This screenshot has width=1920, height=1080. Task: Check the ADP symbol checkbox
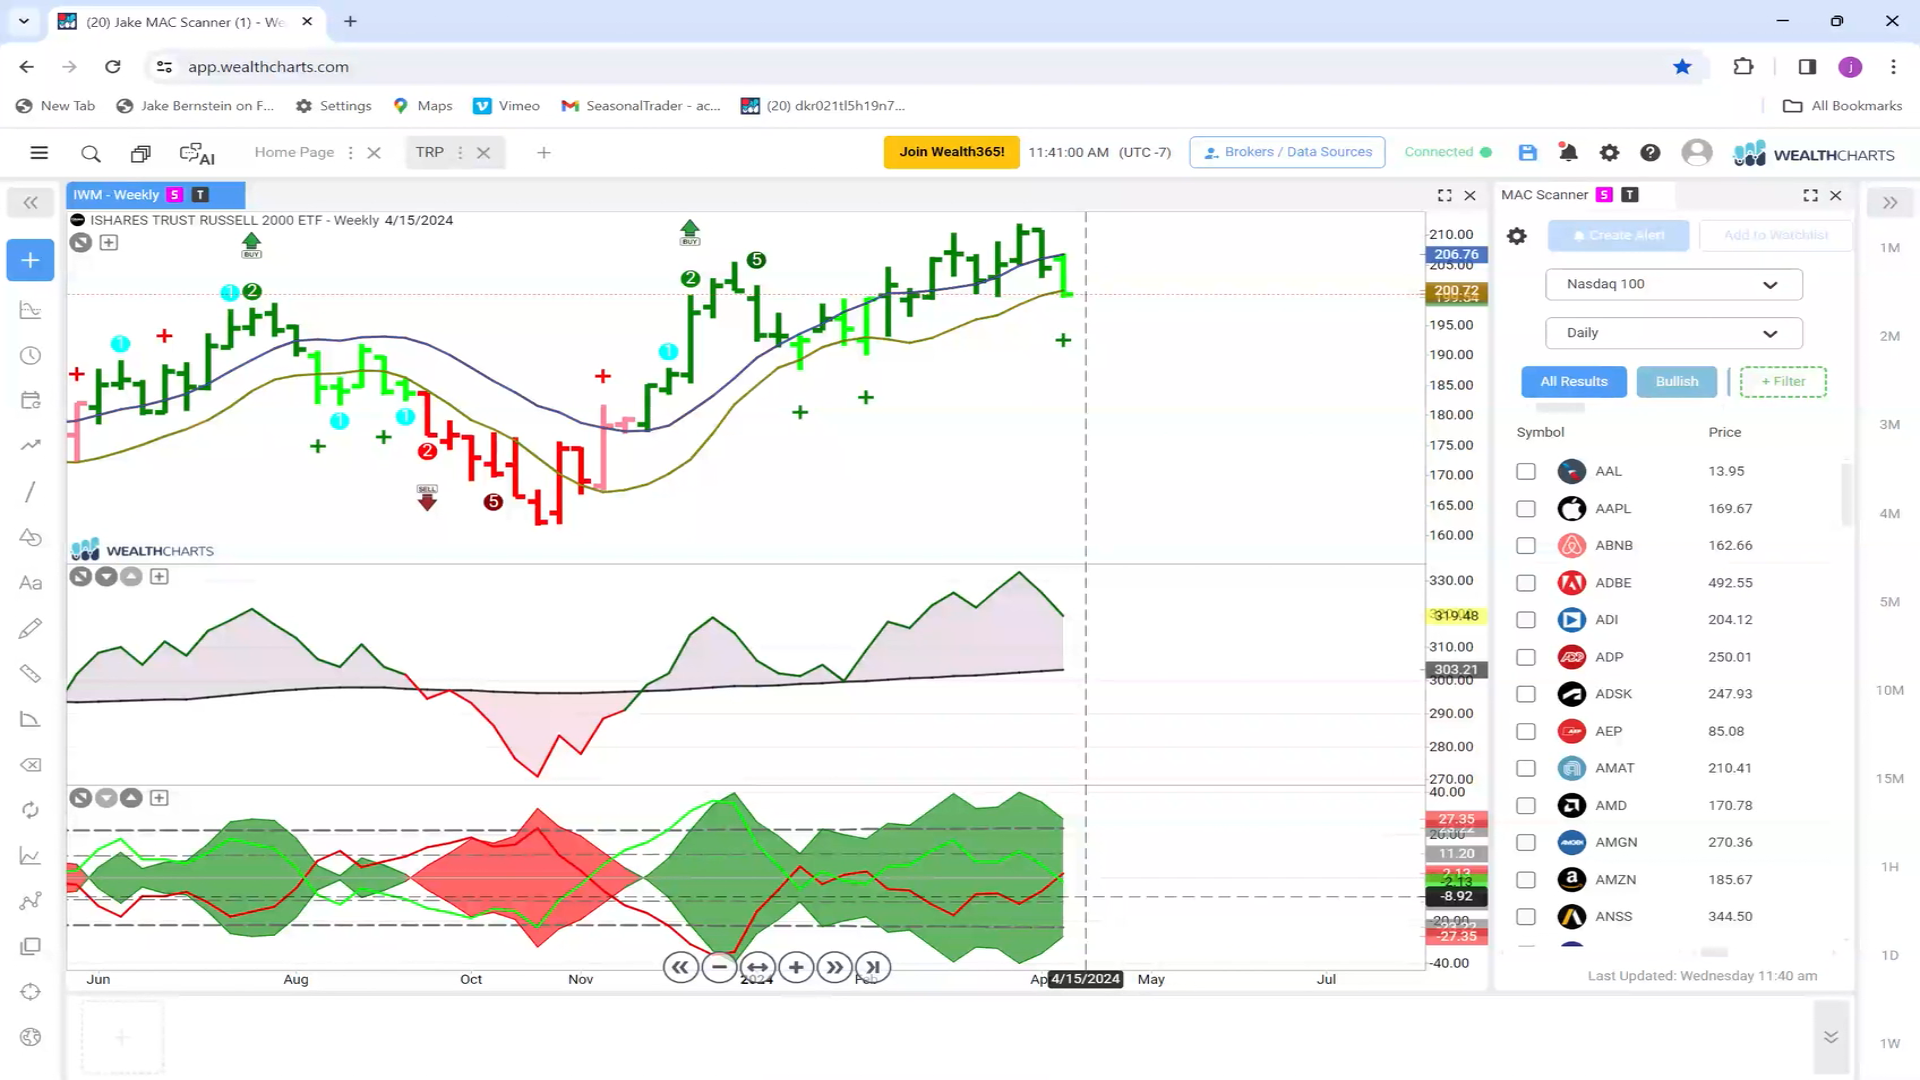1526,657
